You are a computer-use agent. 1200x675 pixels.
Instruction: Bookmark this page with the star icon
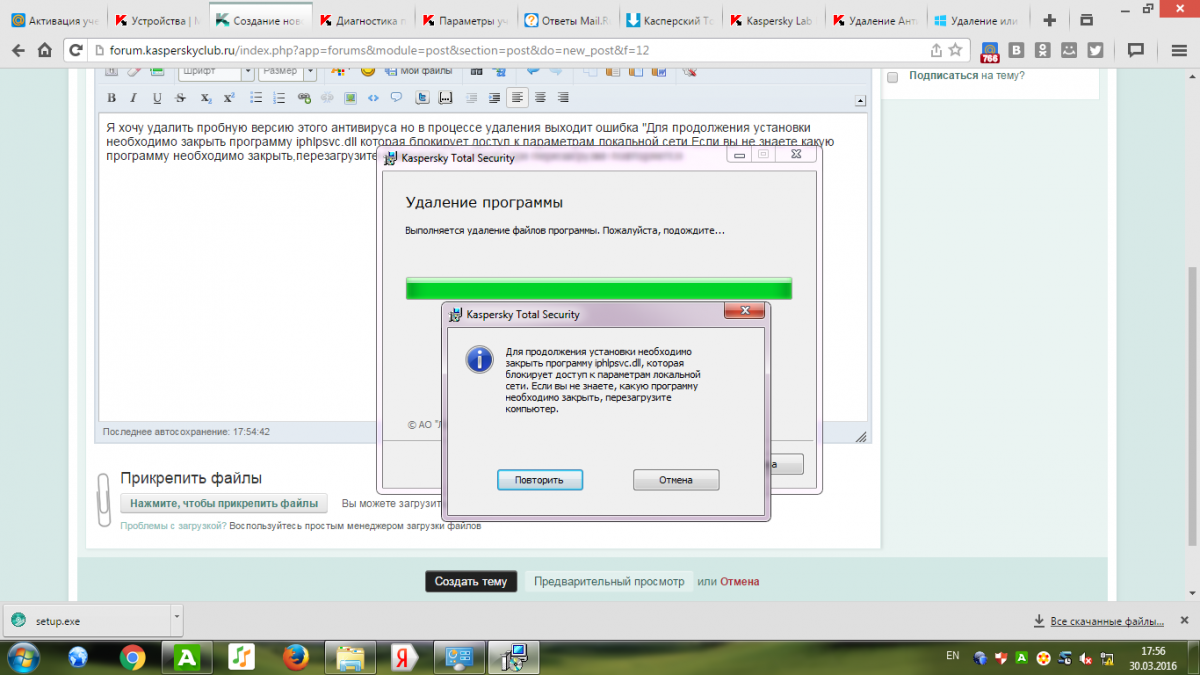956,50
